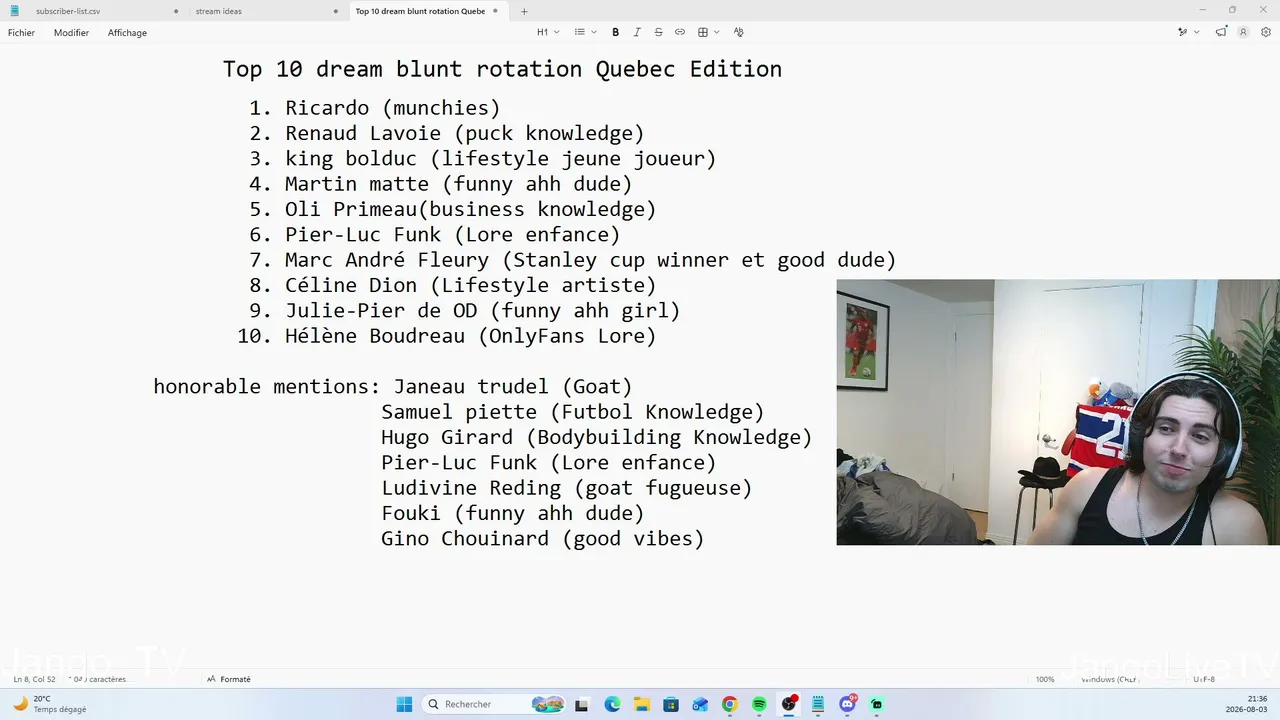The width and height of the screenshot is (1280, 720).
Task: Click the line "Gino Chouinard (good vibes)"
Action: coord(542,539)
